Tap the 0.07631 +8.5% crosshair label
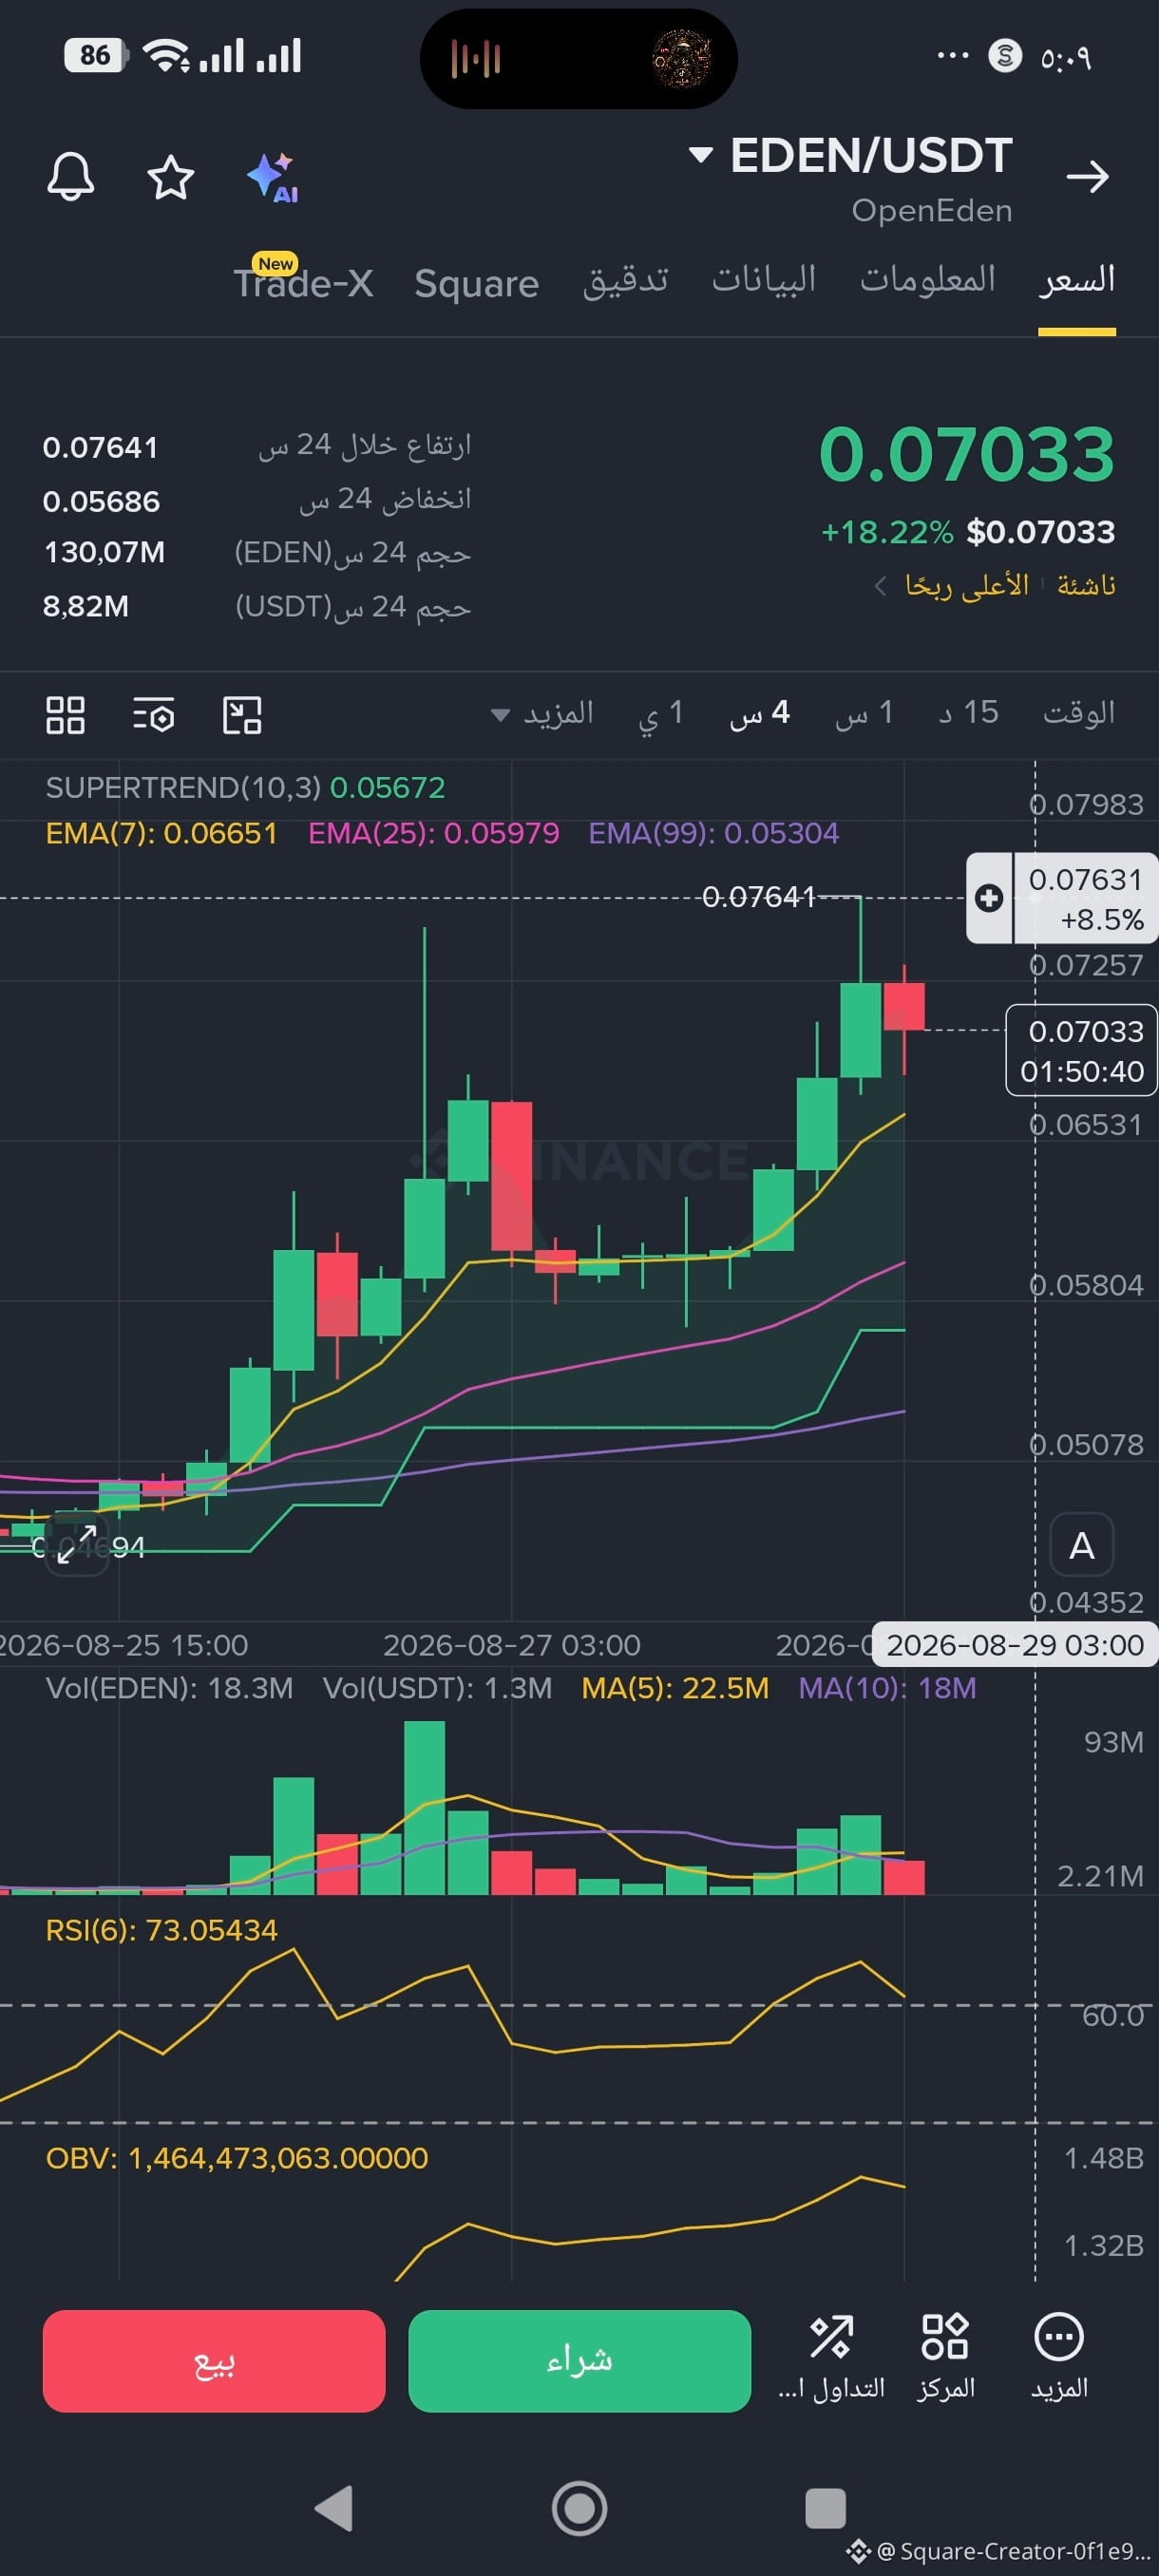The height and width of the screenshot is (2576, 1159). click(1086, 899)
